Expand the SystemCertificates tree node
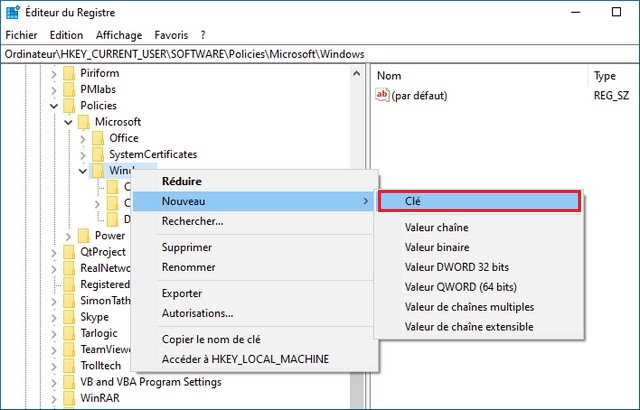Viewport: 640px width, 410px height. coord(83,155)
